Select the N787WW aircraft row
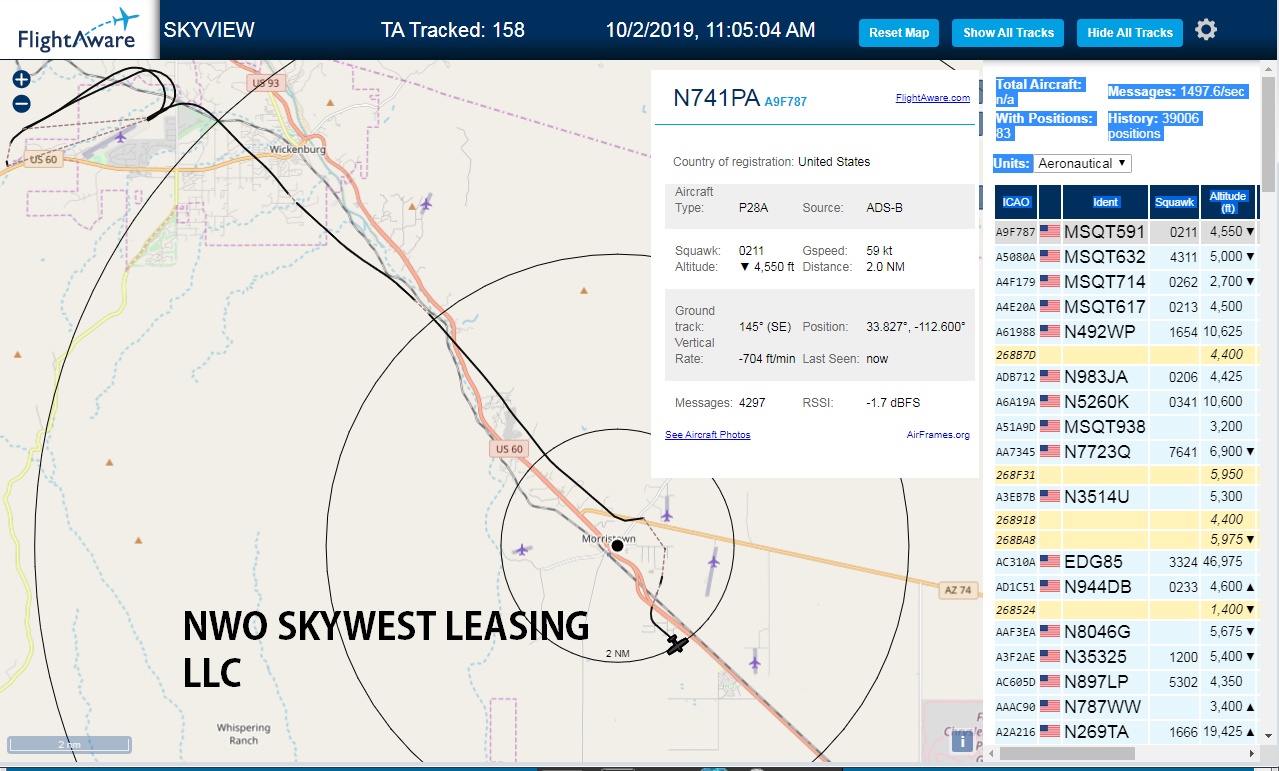The width and height of the screenshot is (1279, 771). (x=1125, y=707)
